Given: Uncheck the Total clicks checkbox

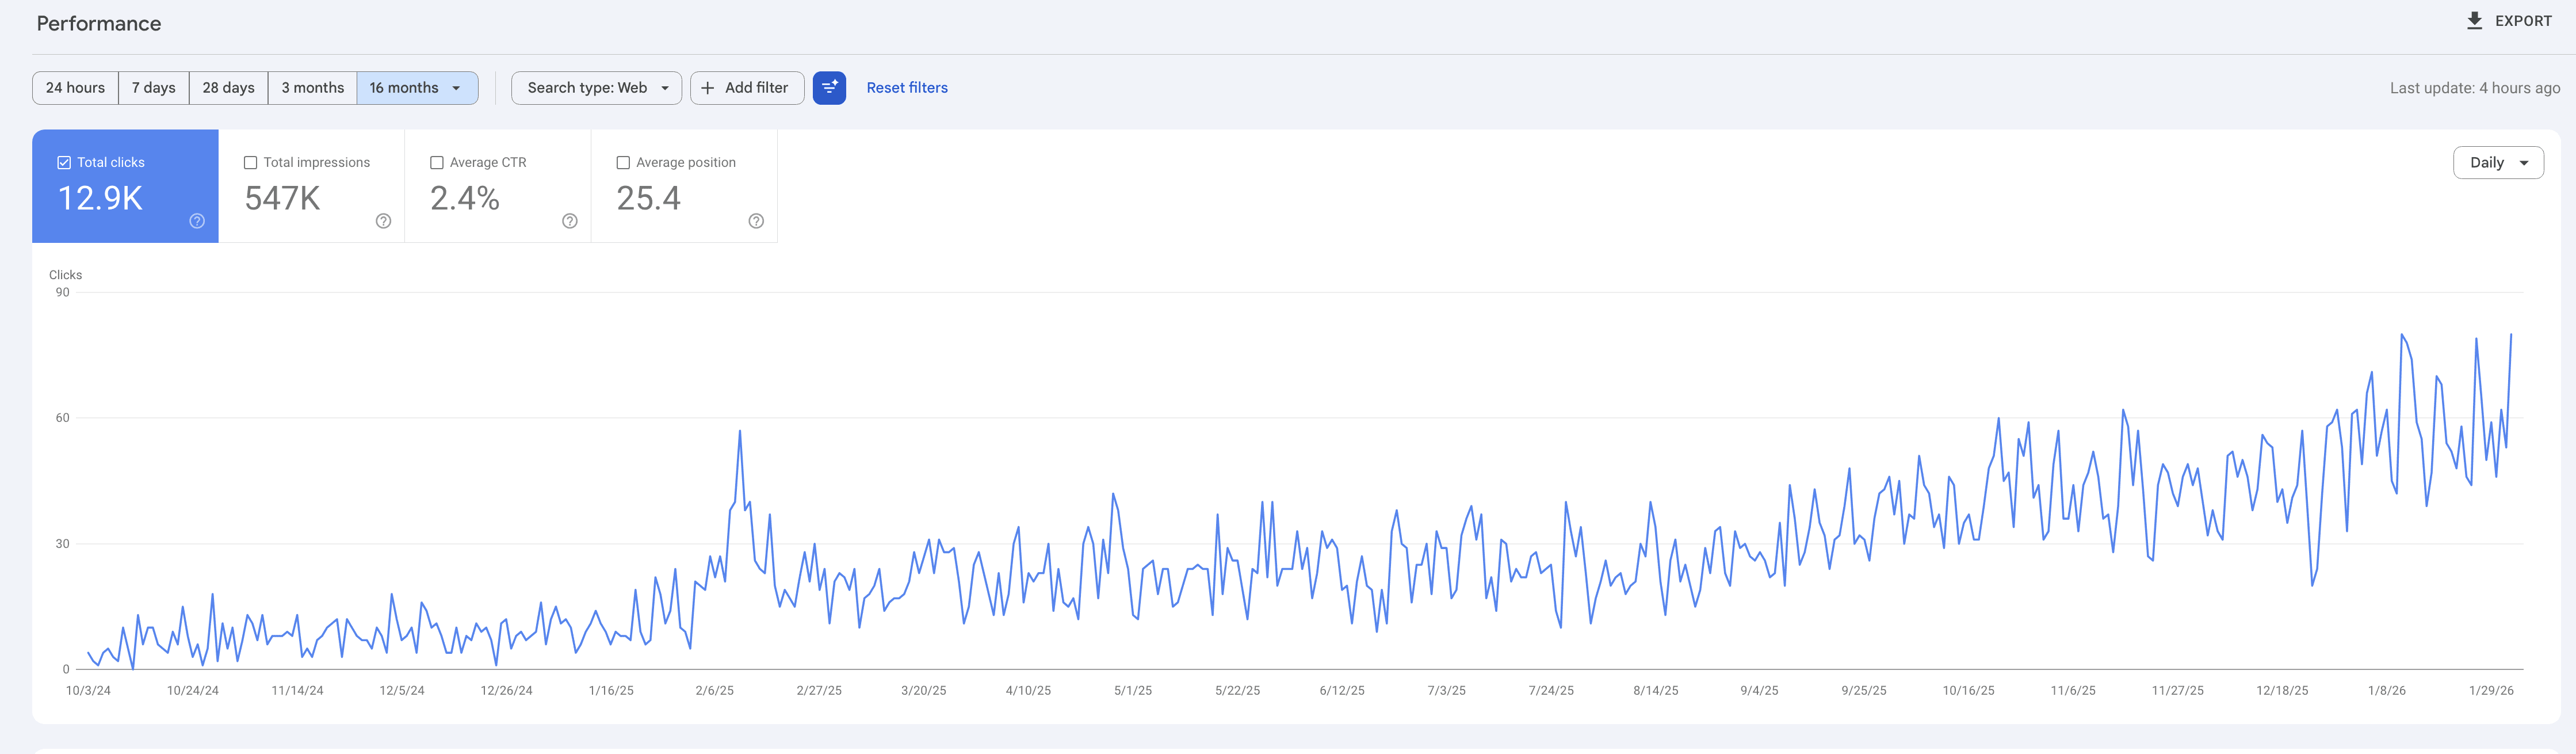Looking at the screenshot, I should coord(64,163).
